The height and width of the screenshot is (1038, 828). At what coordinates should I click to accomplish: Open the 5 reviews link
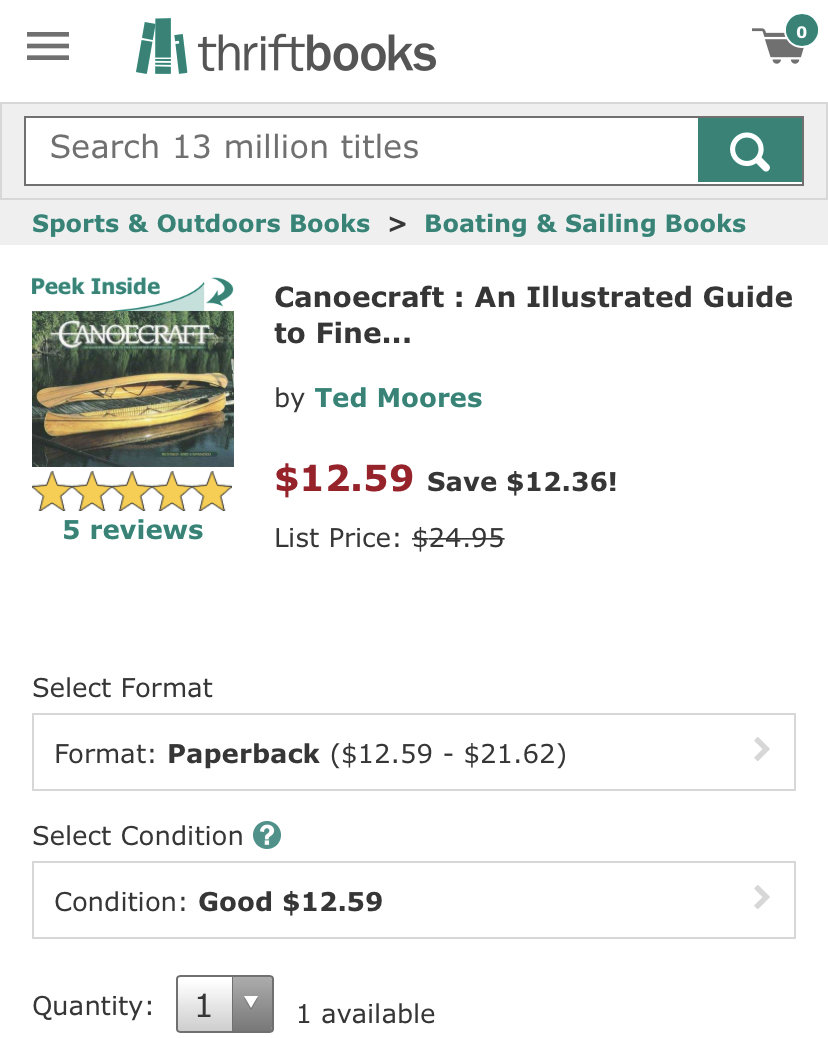point(133,530)
